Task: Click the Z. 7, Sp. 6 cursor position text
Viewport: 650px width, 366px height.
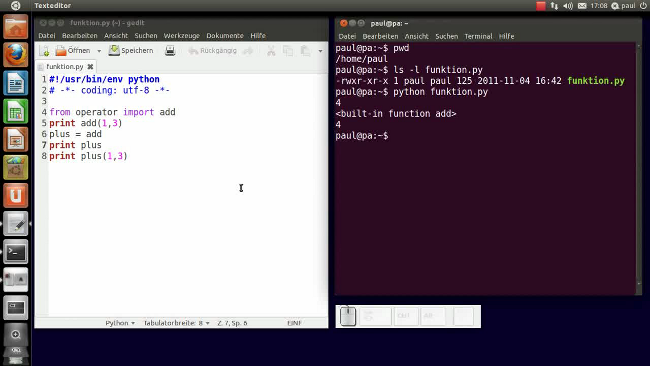Action: (232, 323)
